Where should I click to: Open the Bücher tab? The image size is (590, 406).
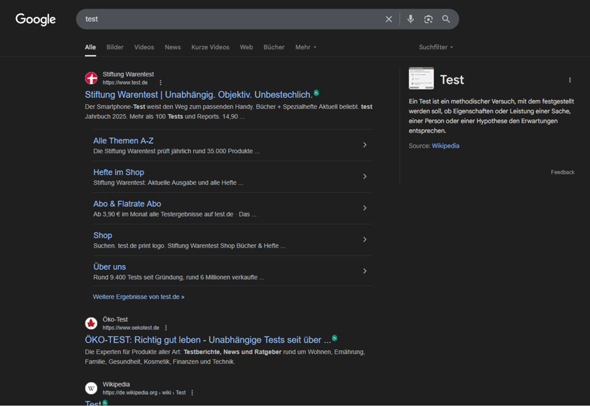click(274, 47)
